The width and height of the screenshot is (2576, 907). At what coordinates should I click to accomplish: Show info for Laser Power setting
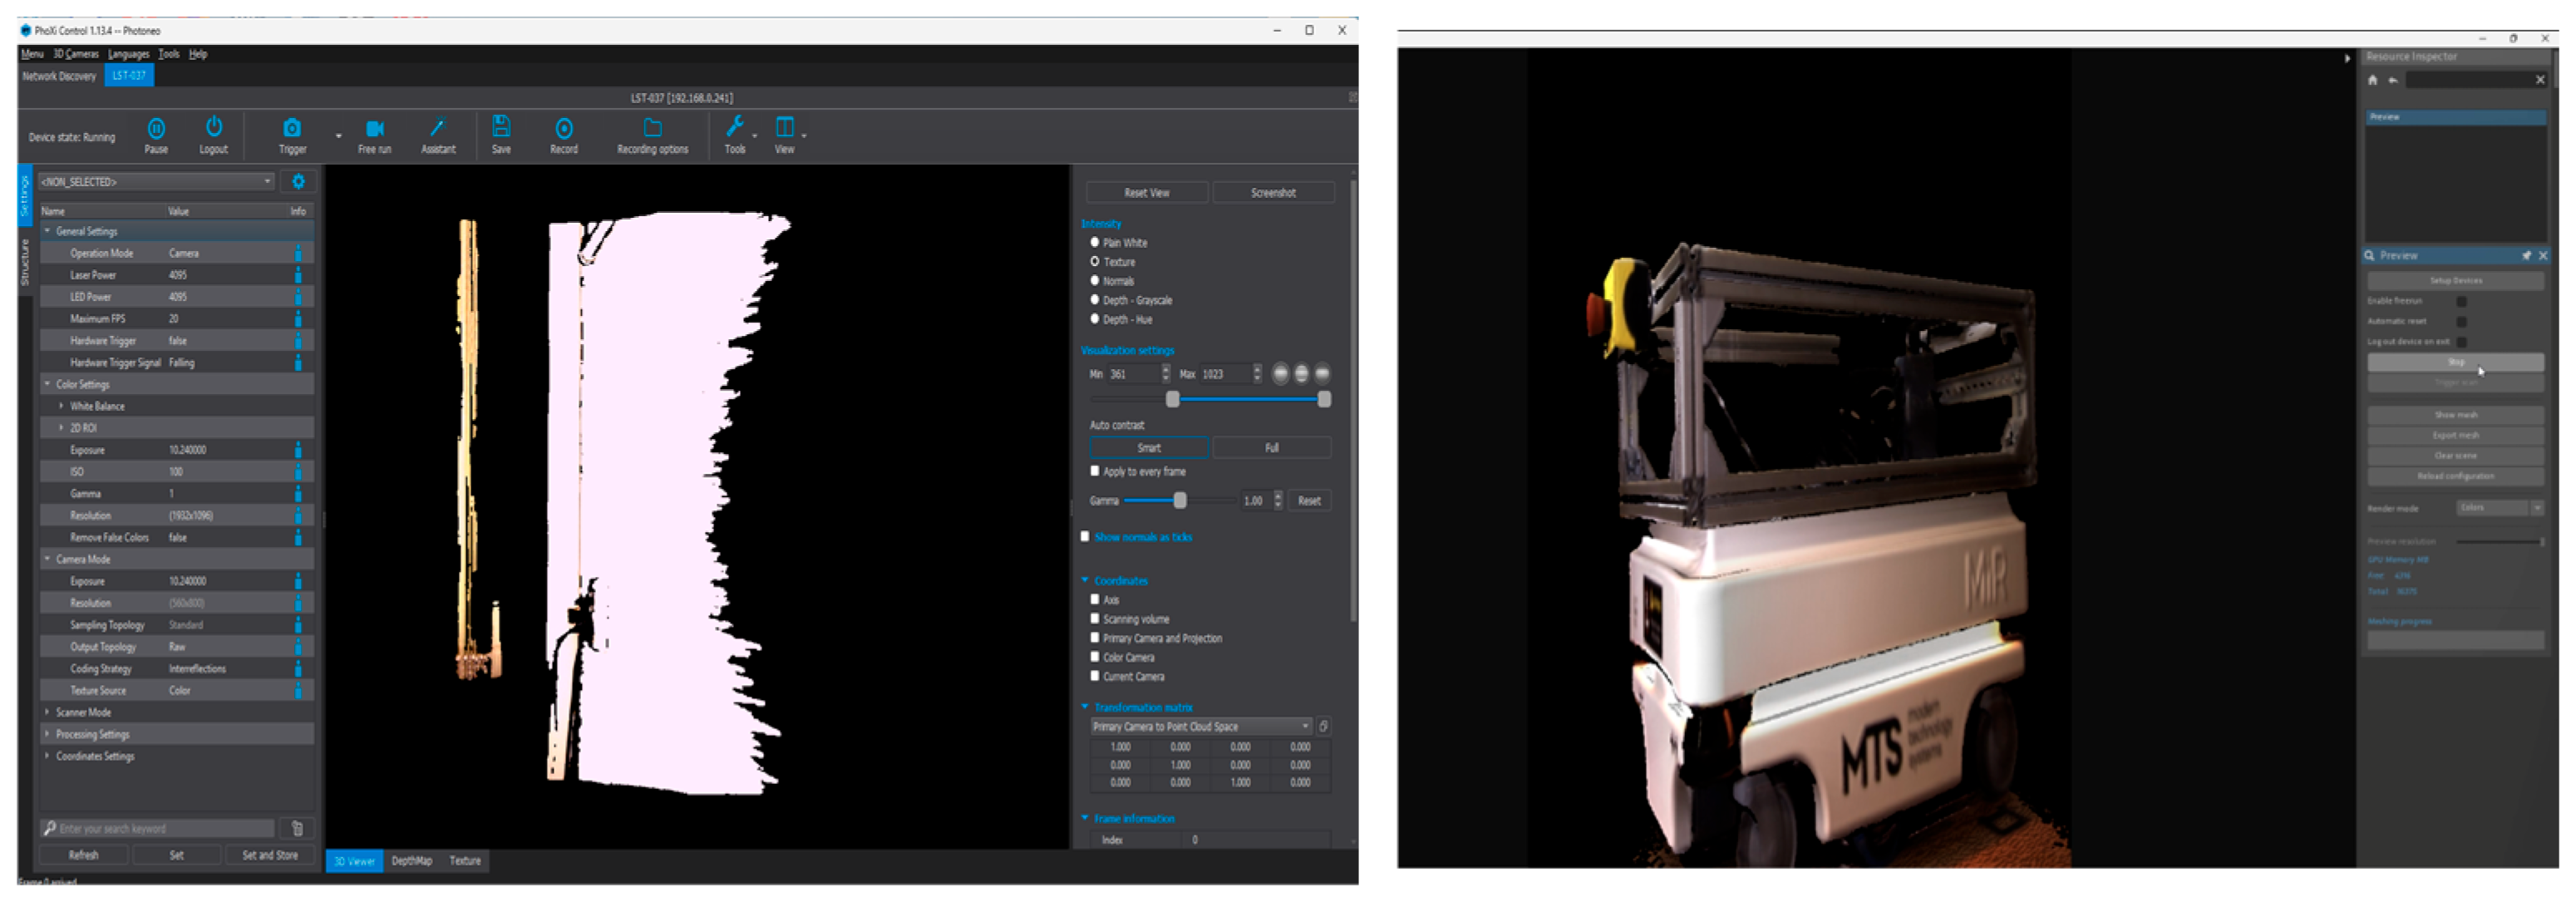[x=298, y=275]
